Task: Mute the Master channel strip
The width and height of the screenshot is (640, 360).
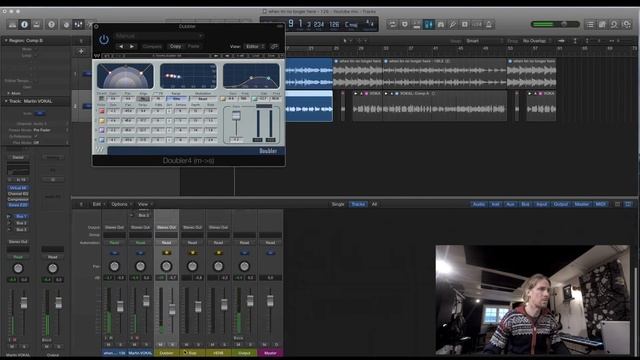Action: coord(265,345)
